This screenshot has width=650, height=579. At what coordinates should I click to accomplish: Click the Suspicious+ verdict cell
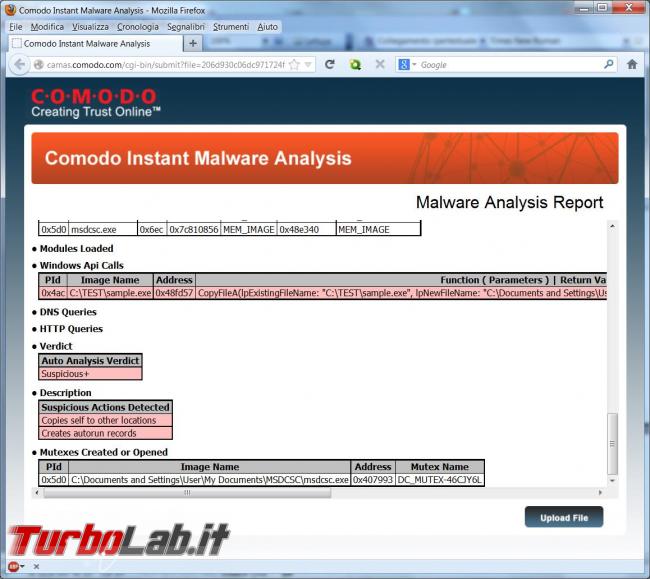(x=90, y=374)
